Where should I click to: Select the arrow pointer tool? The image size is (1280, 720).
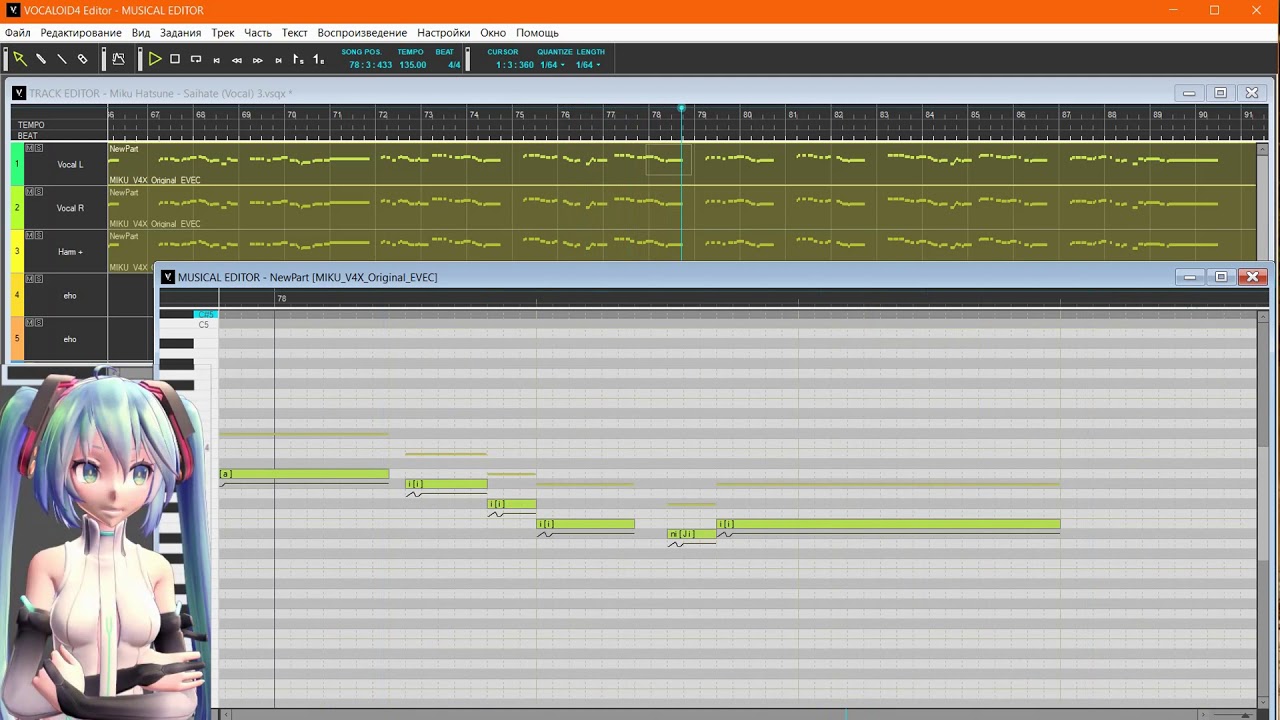coord(19,59)
